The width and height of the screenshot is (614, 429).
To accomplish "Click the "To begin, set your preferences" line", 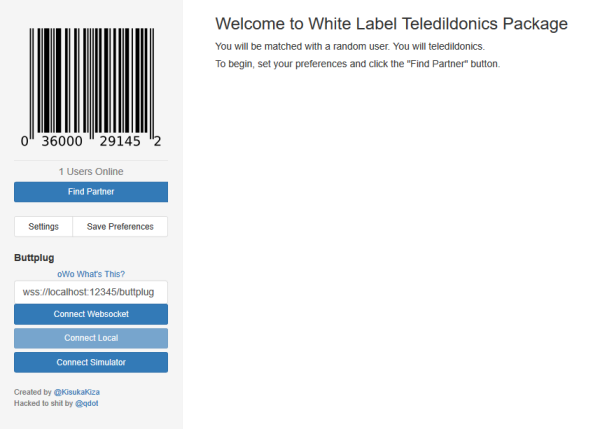I will [357, 64].
